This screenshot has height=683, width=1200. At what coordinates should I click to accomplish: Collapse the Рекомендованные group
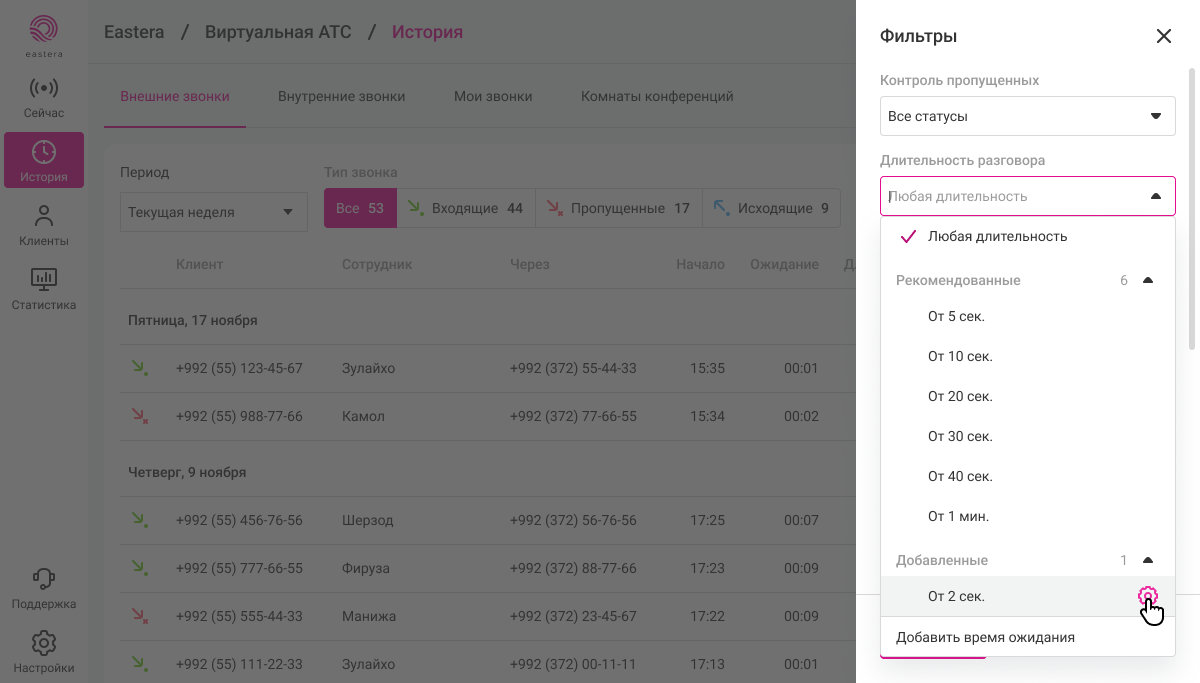coord(1148,281)
